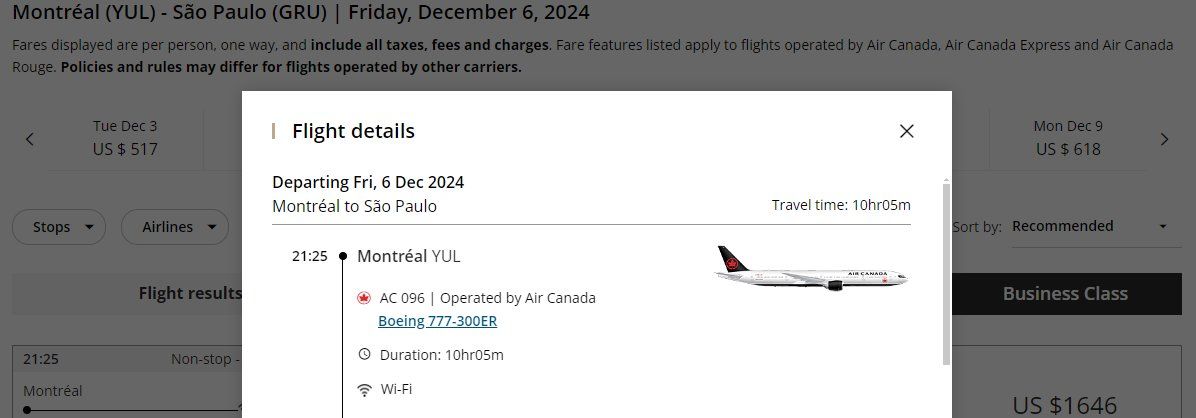Show later dates with the right arrow
The height and width of the screenshot is (418, 1196).
click(x=1164, y=139)
